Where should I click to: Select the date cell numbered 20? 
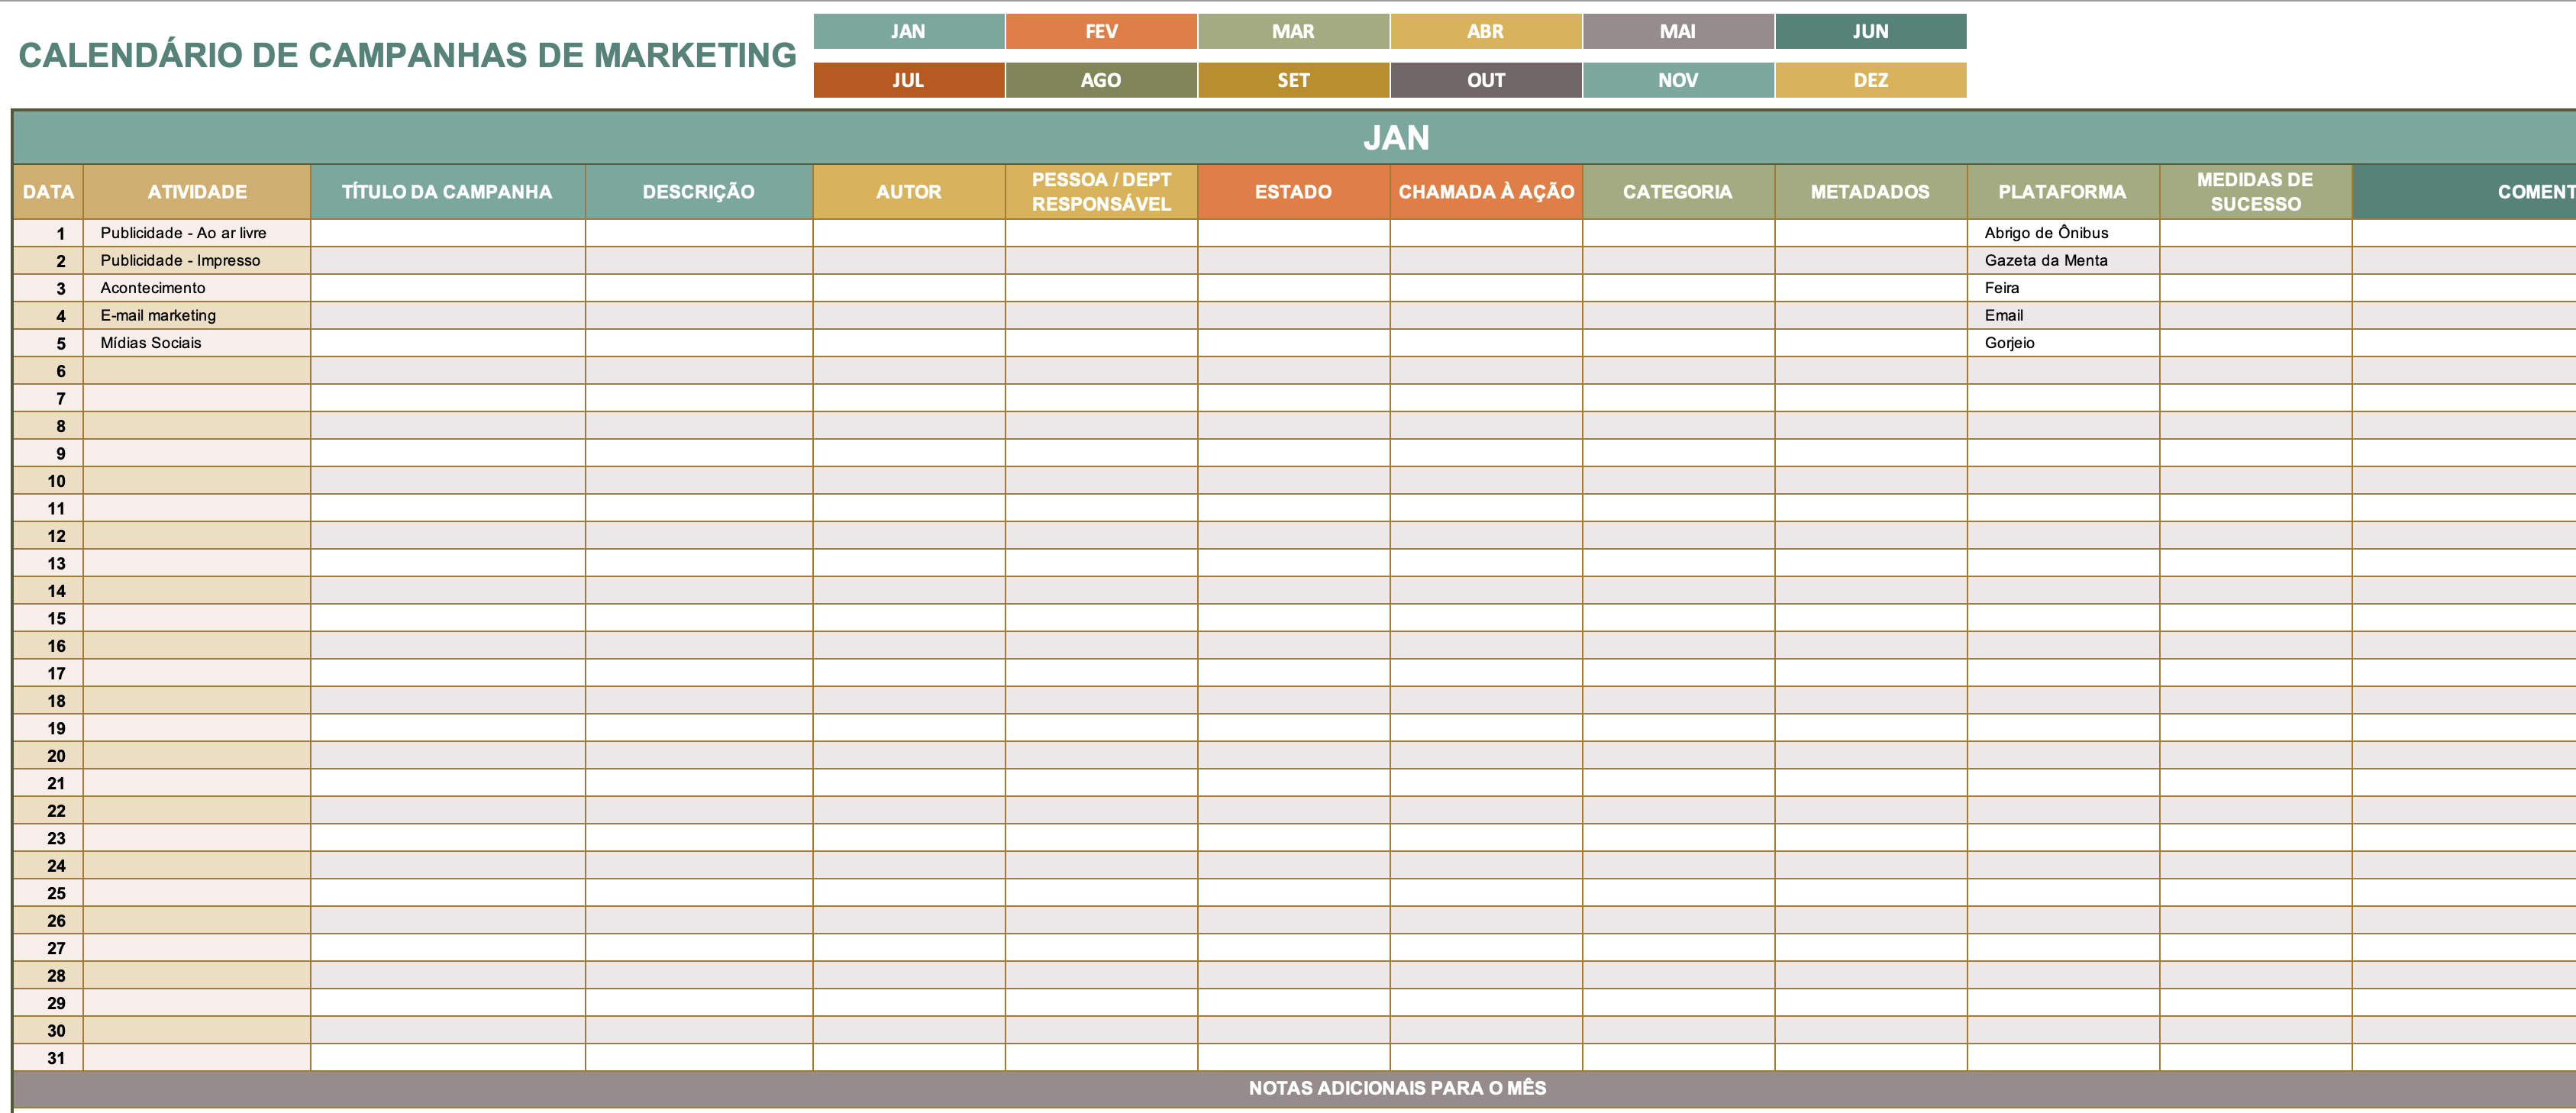pyautogui.click(x=48, y=756)
